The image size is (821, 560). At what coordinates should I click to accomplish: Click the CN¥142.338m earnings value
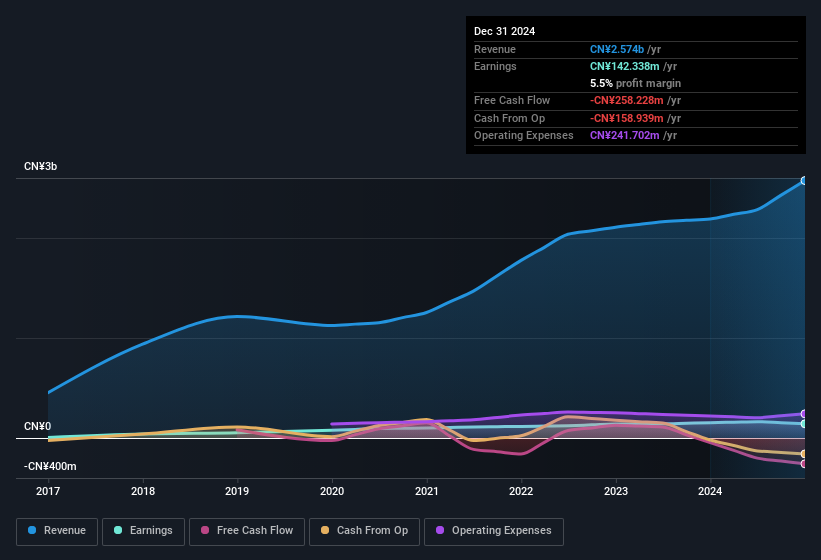point(625,66)
